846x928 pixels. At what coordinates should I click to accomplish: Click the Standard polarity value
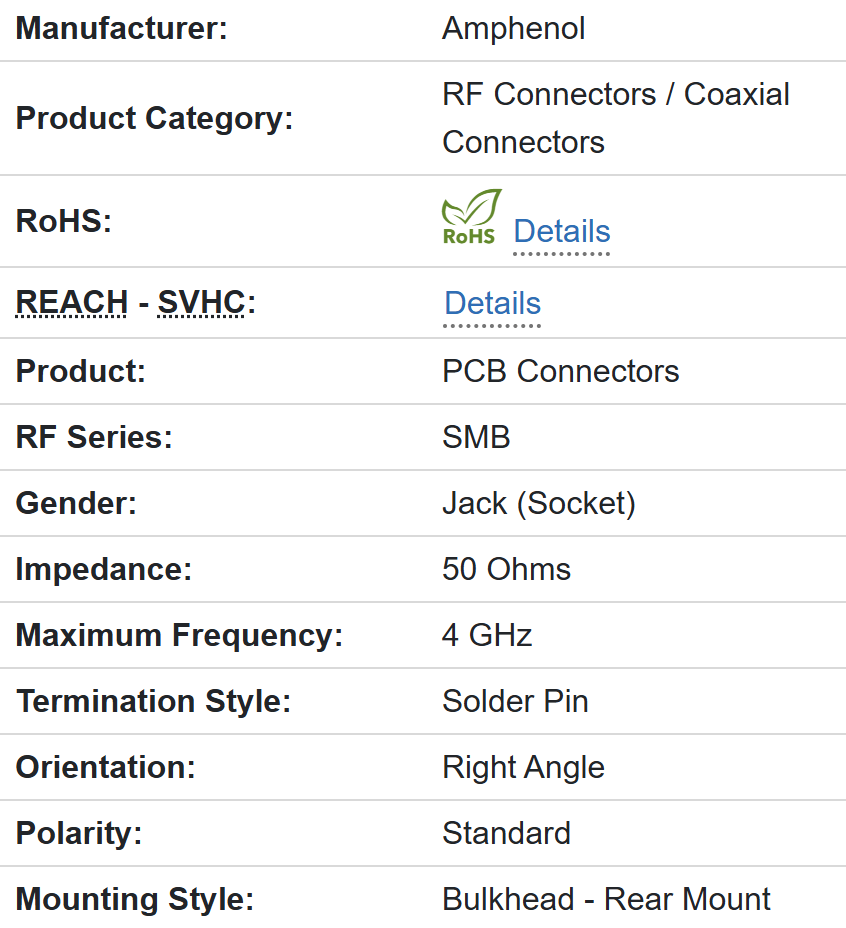click(506, 833)
